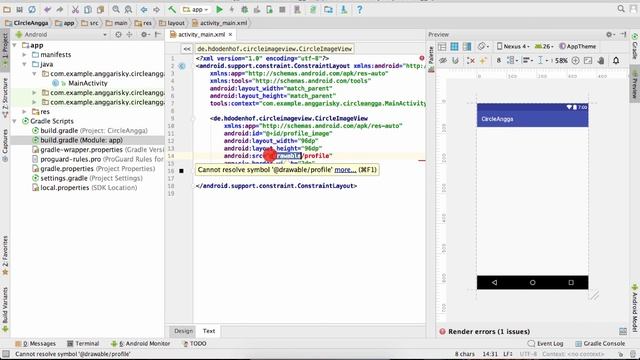Viewport: 640px width, 360px height.
Task: Click the res breadcrumb folder
Action: [143, 23]
